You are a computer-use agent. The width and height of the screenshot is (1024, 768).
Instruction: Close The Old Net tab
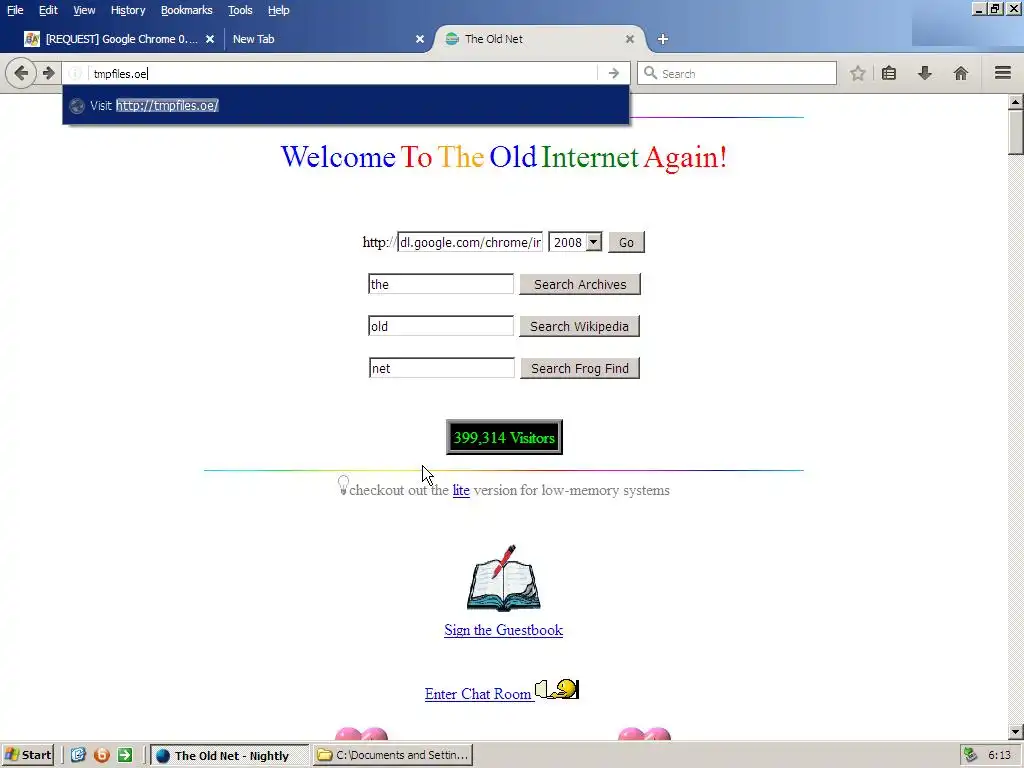click(x=630, y=39)
